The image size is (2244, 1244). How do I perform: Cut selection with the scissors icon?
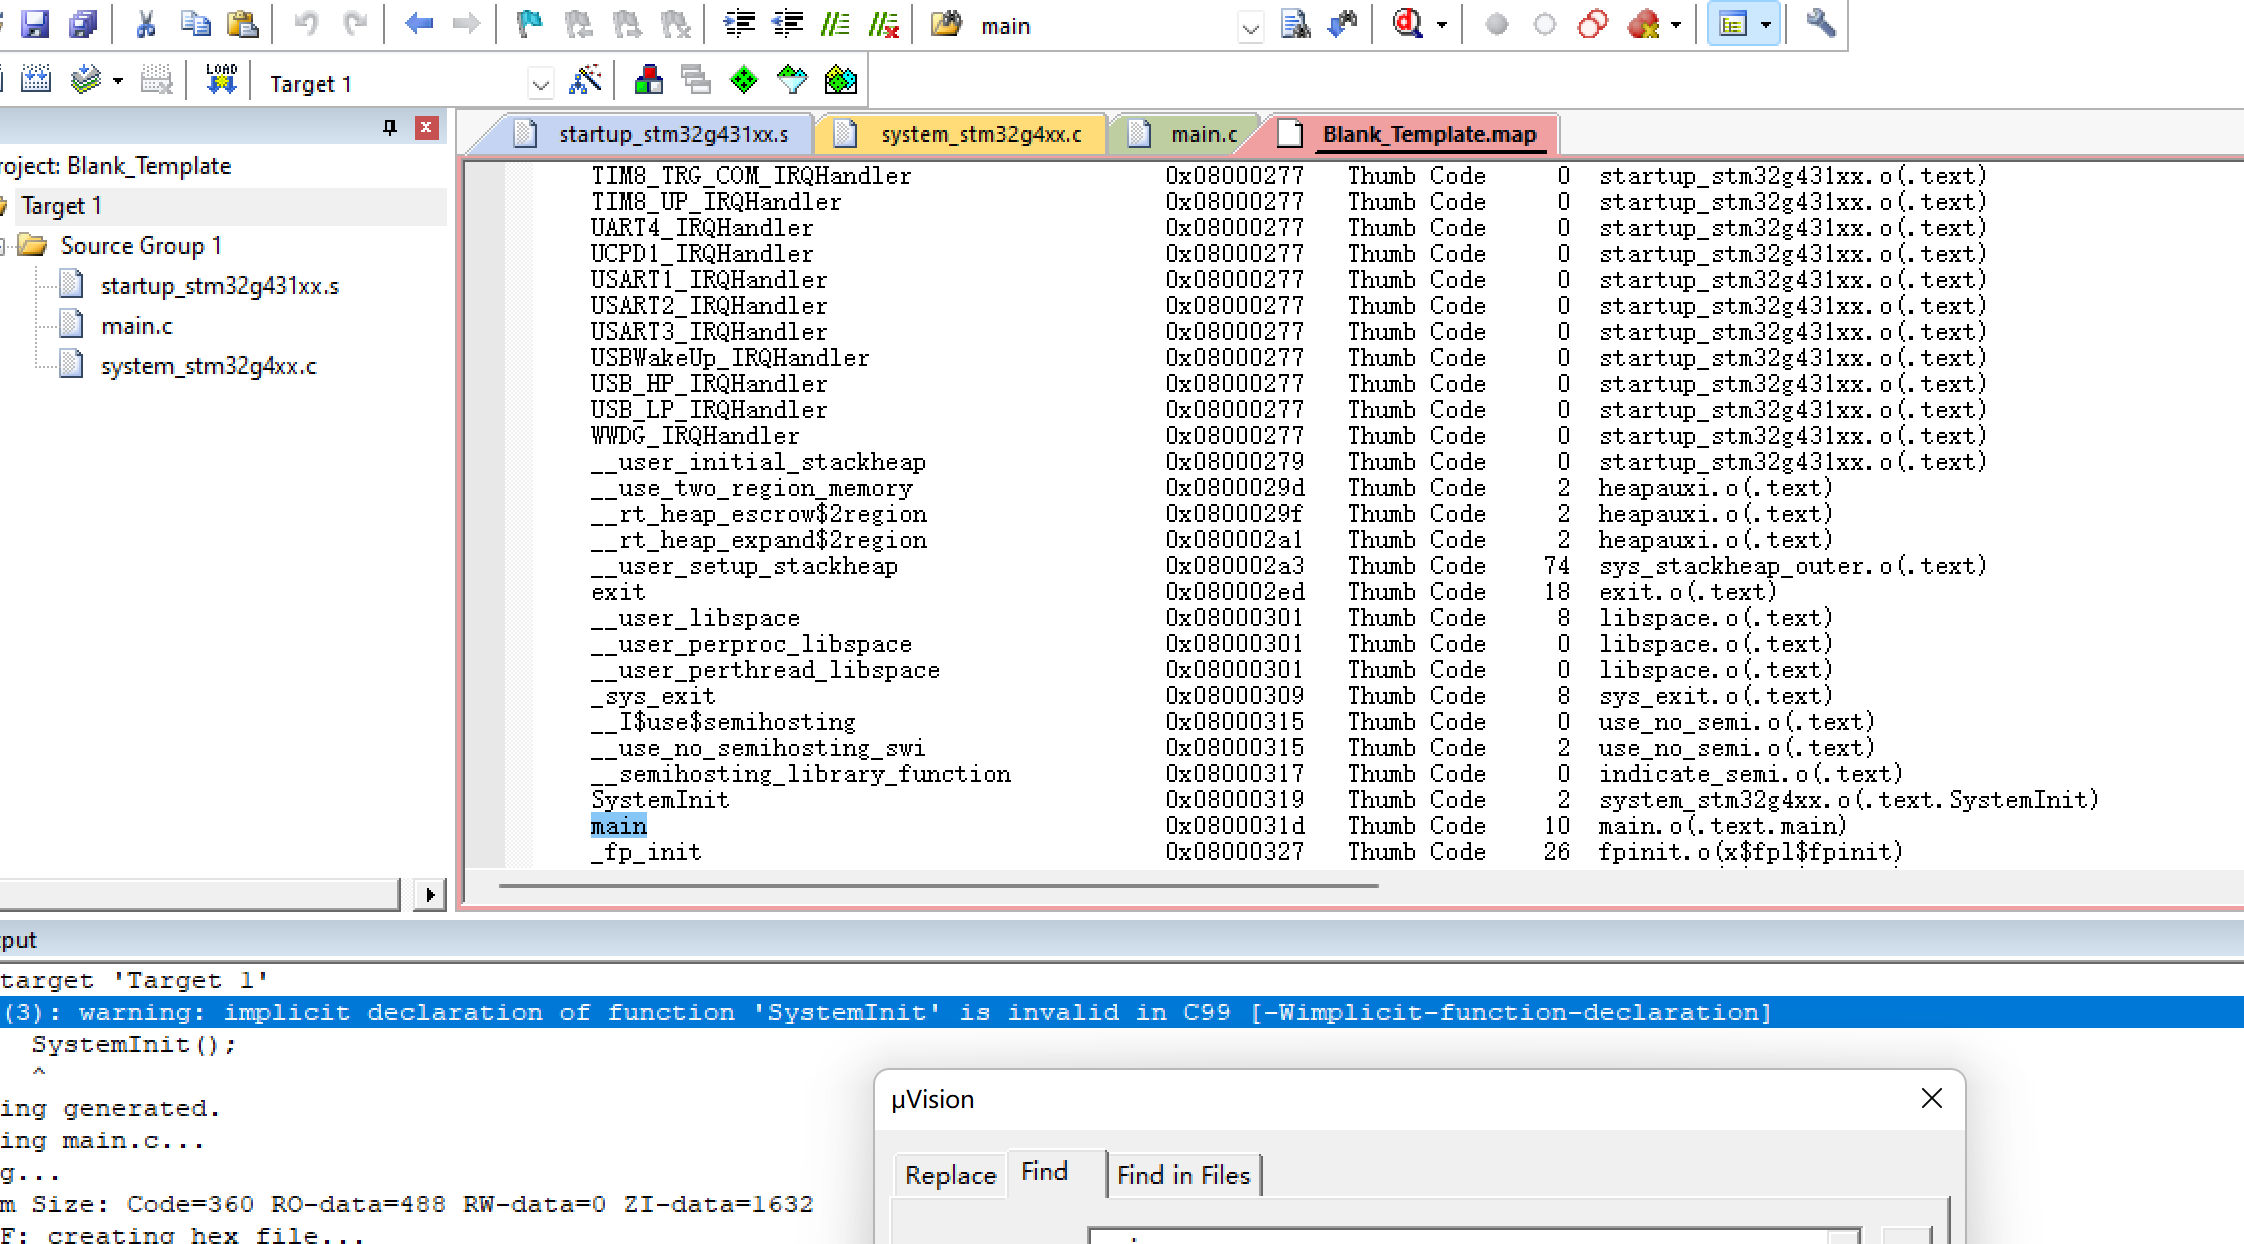pyautogui.click(x=146, y=24)
